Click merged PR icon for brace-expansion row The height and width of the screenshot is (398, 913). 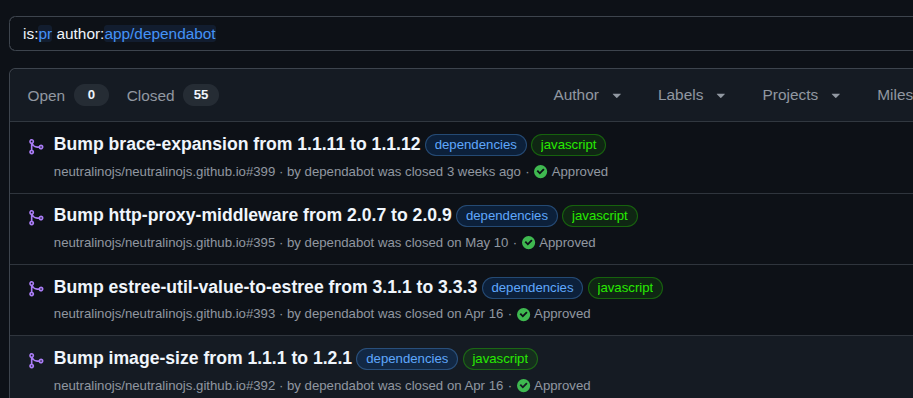36,147
